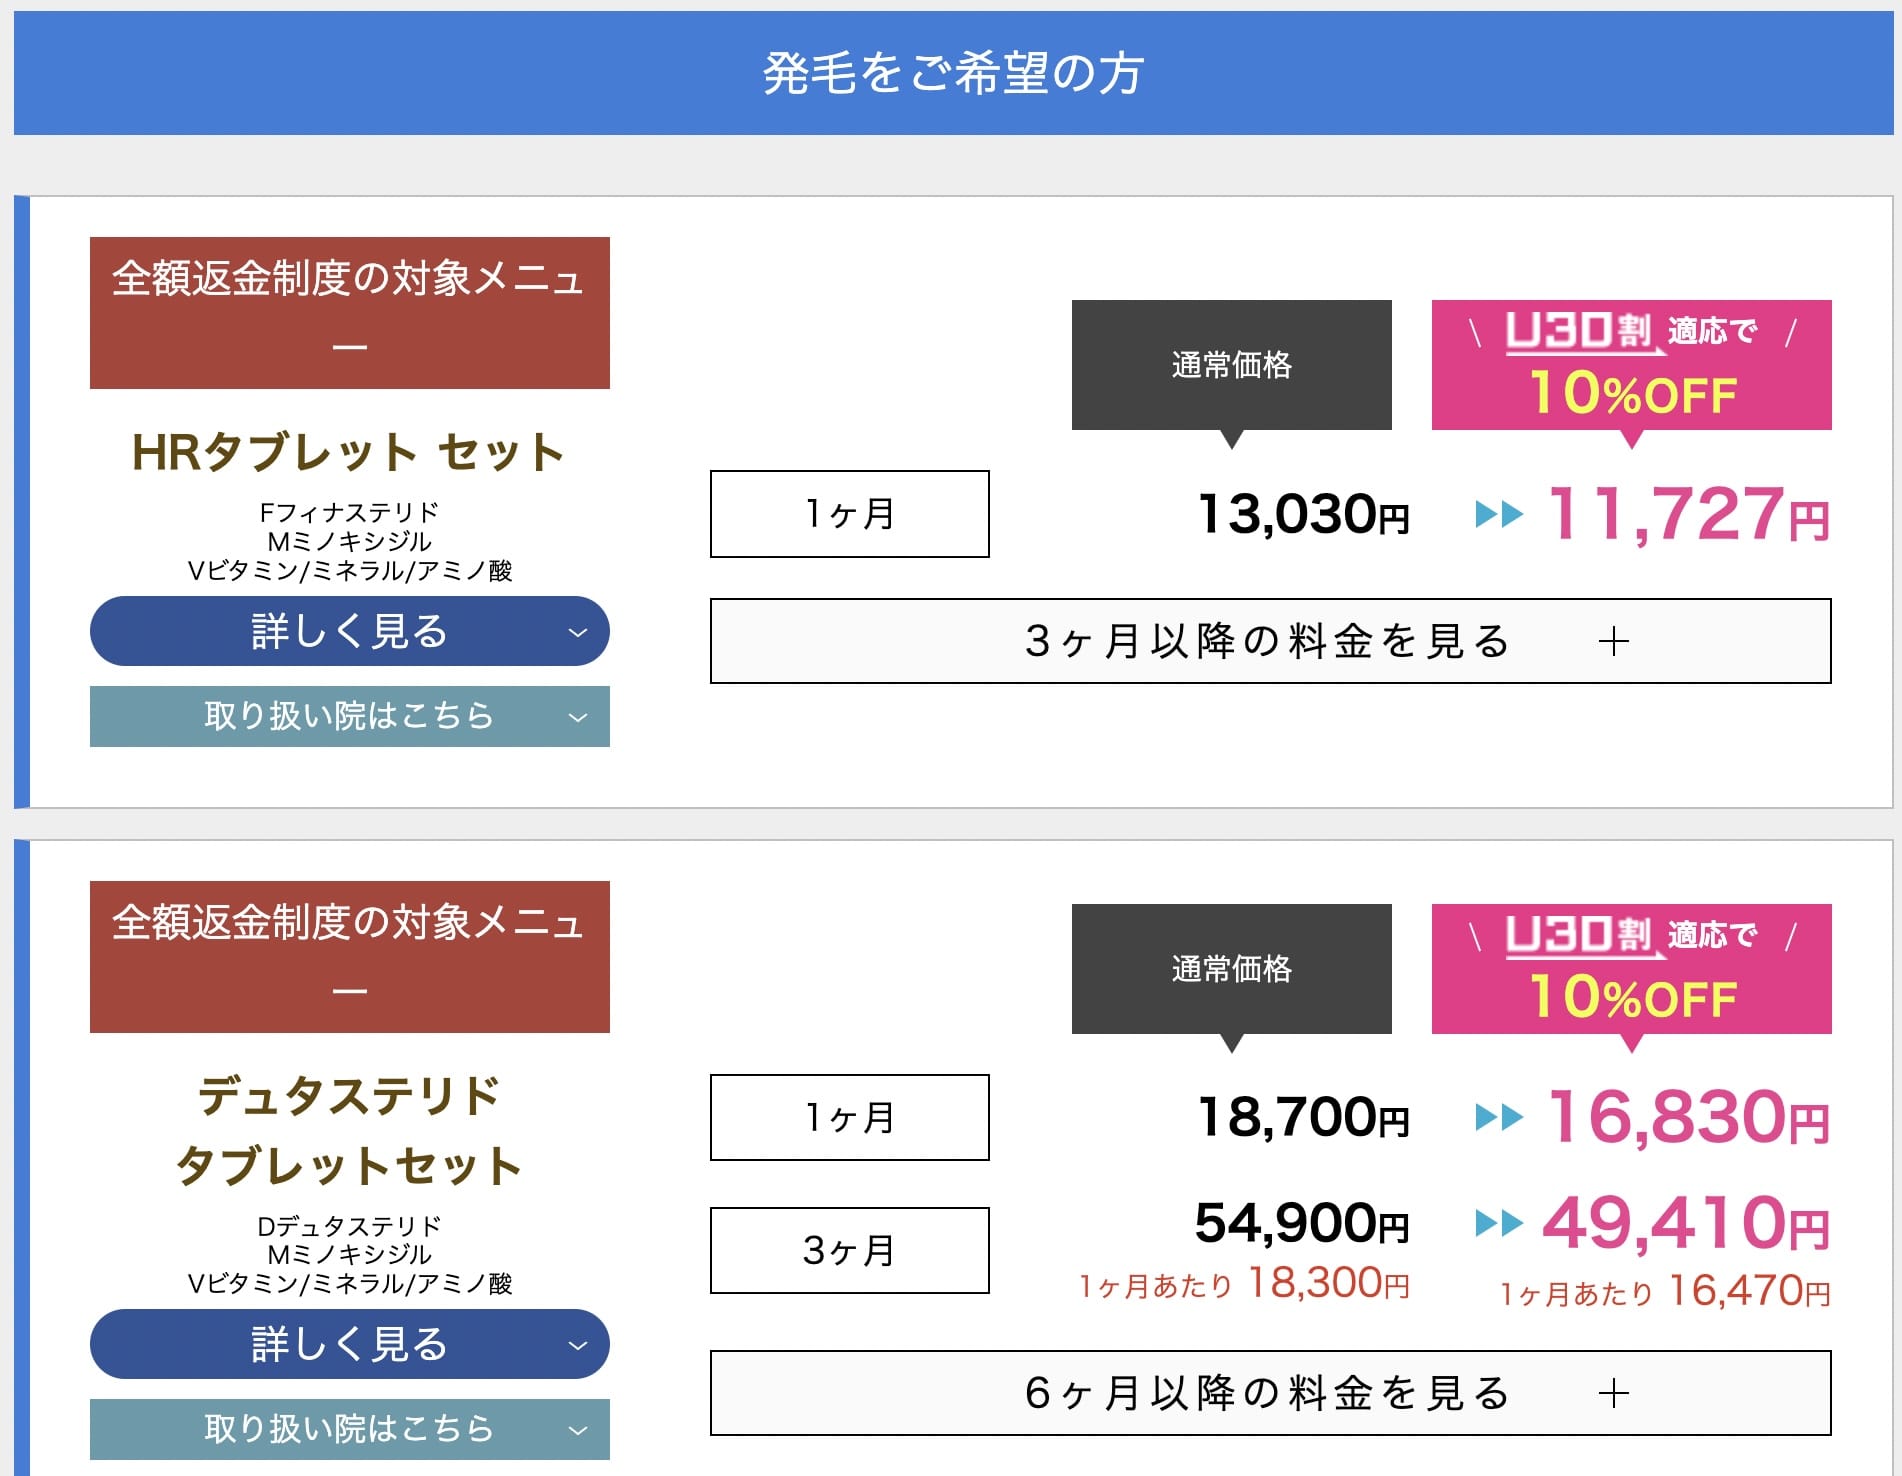
Task: Click double arrow beside 49,410円 price
Action: click(1498, 1222)
